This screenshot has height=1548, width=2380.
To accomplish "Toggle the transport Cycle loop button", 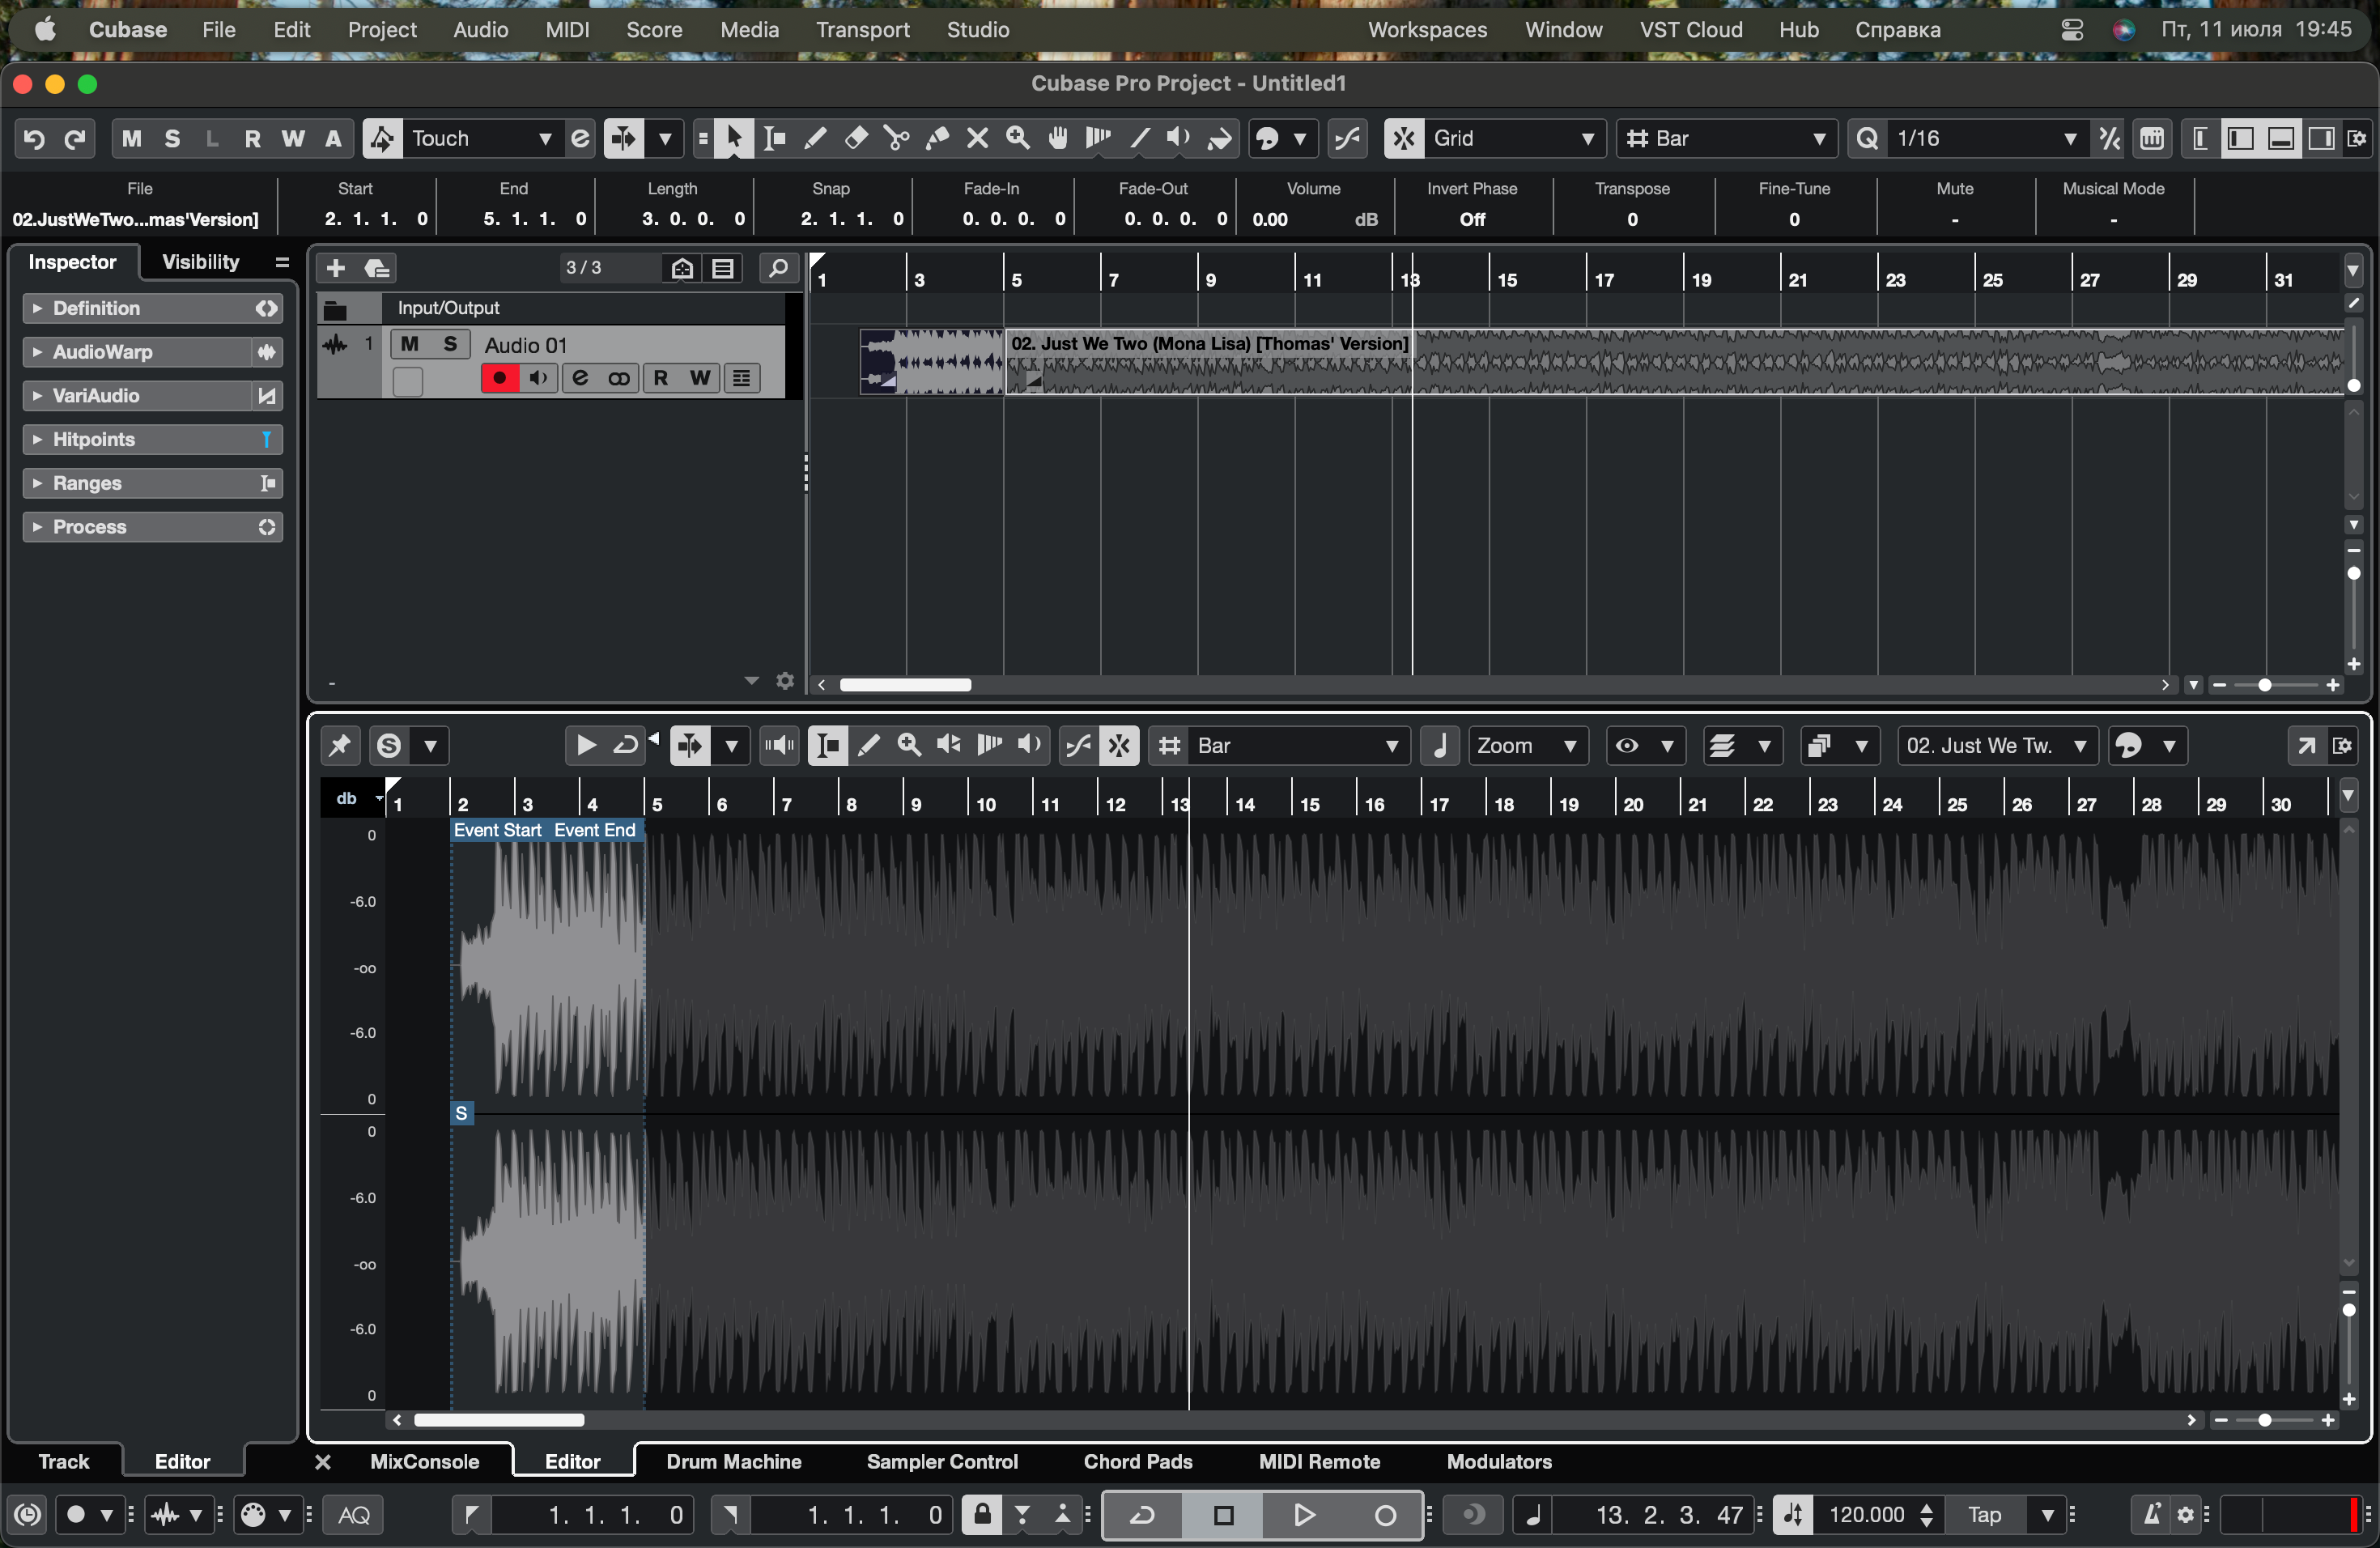I will (1142, 1515).
